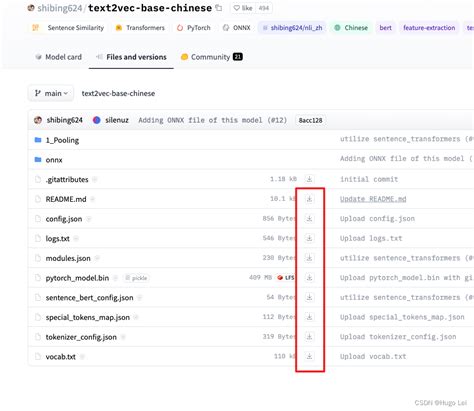This screenshot has height=411, width=474.
Task: Open the 1_Pooling folder
Action: click(62, 140)
